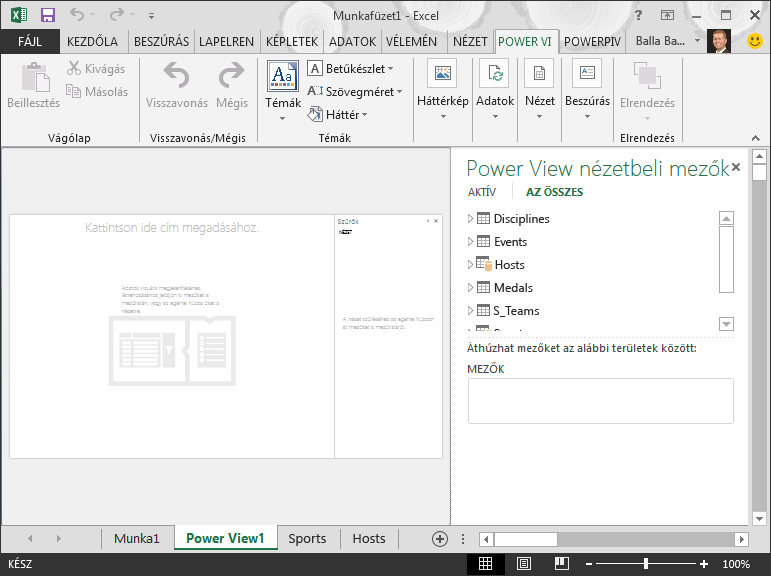The width and height of the screenshot is (771, 576).
Task: Switch to the ADATOK ribbon tab
Action: (352, 41)
